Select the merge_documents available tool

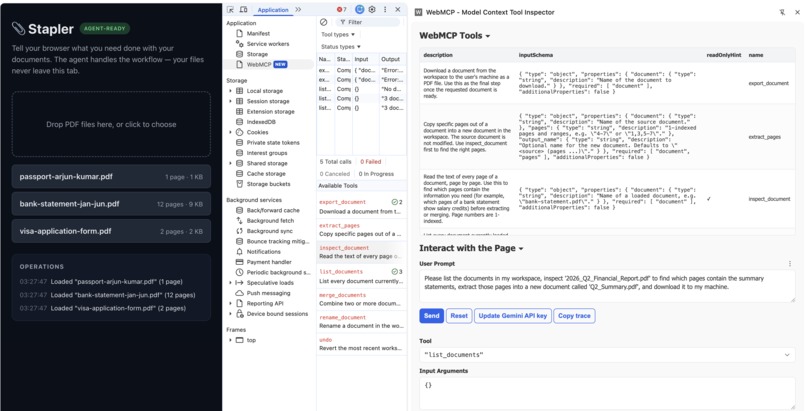pos(361,299)
